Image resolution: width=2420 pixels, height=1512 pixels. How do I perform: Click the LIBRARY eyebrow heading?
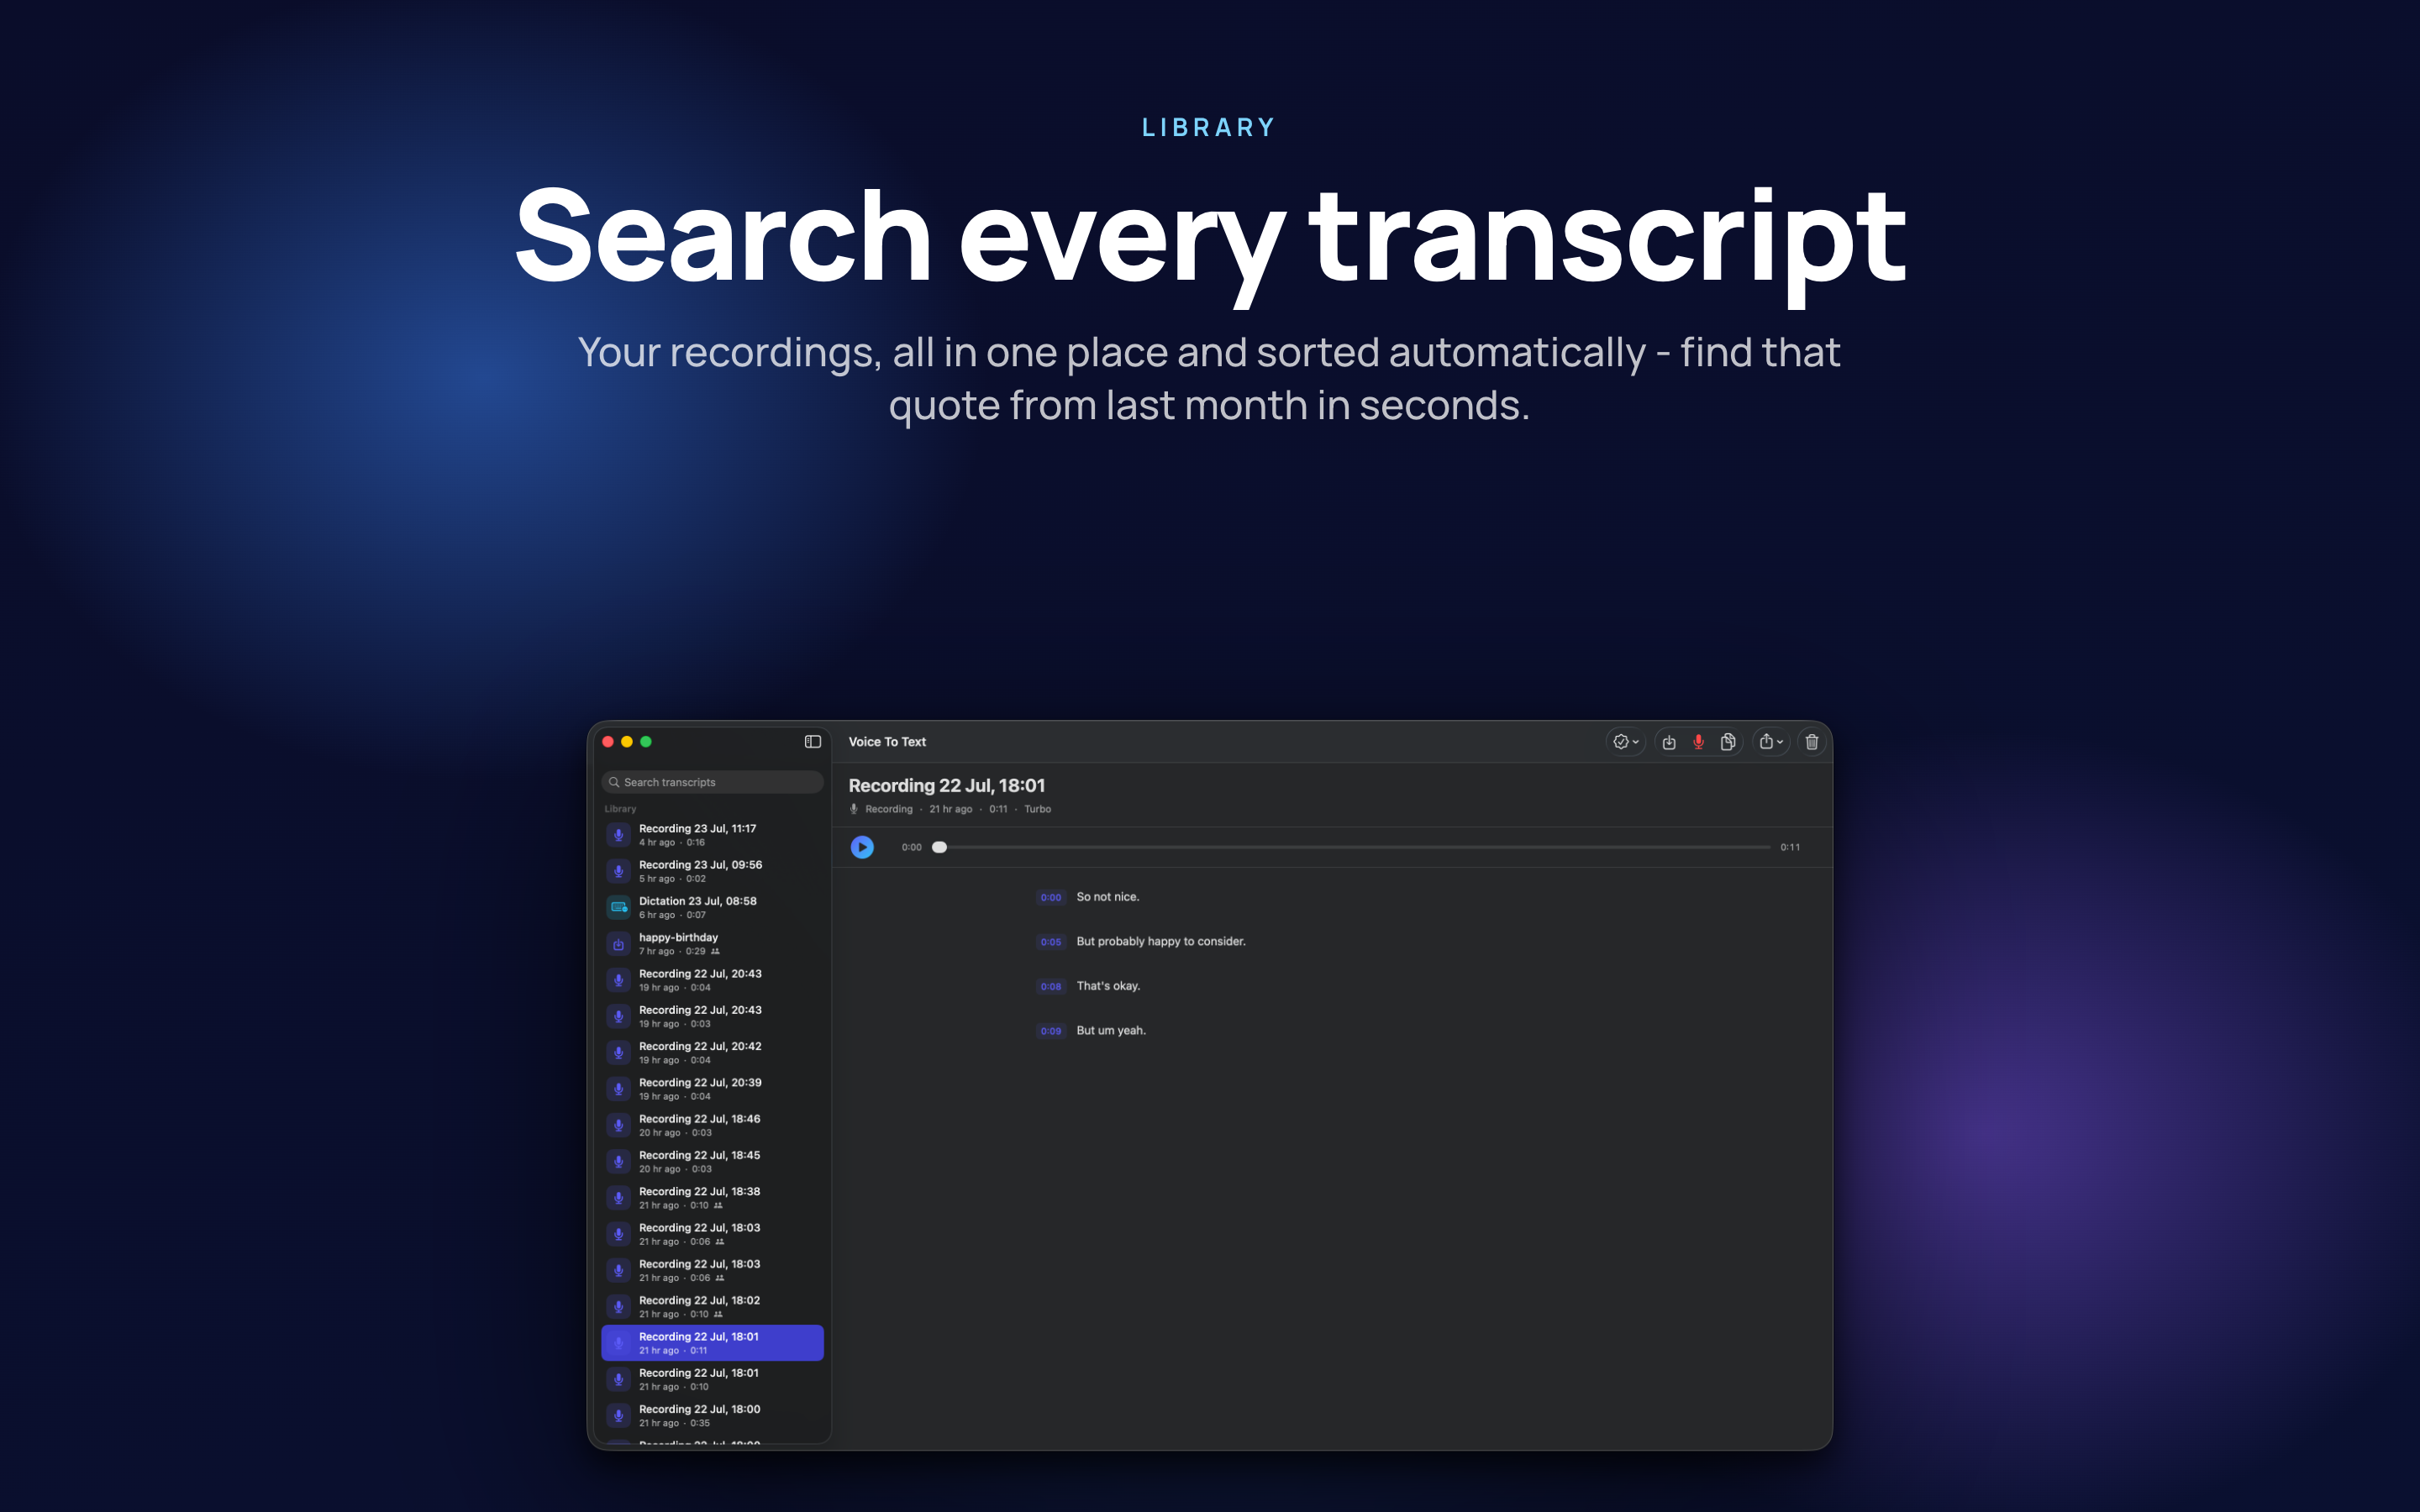pos(1209,127)
